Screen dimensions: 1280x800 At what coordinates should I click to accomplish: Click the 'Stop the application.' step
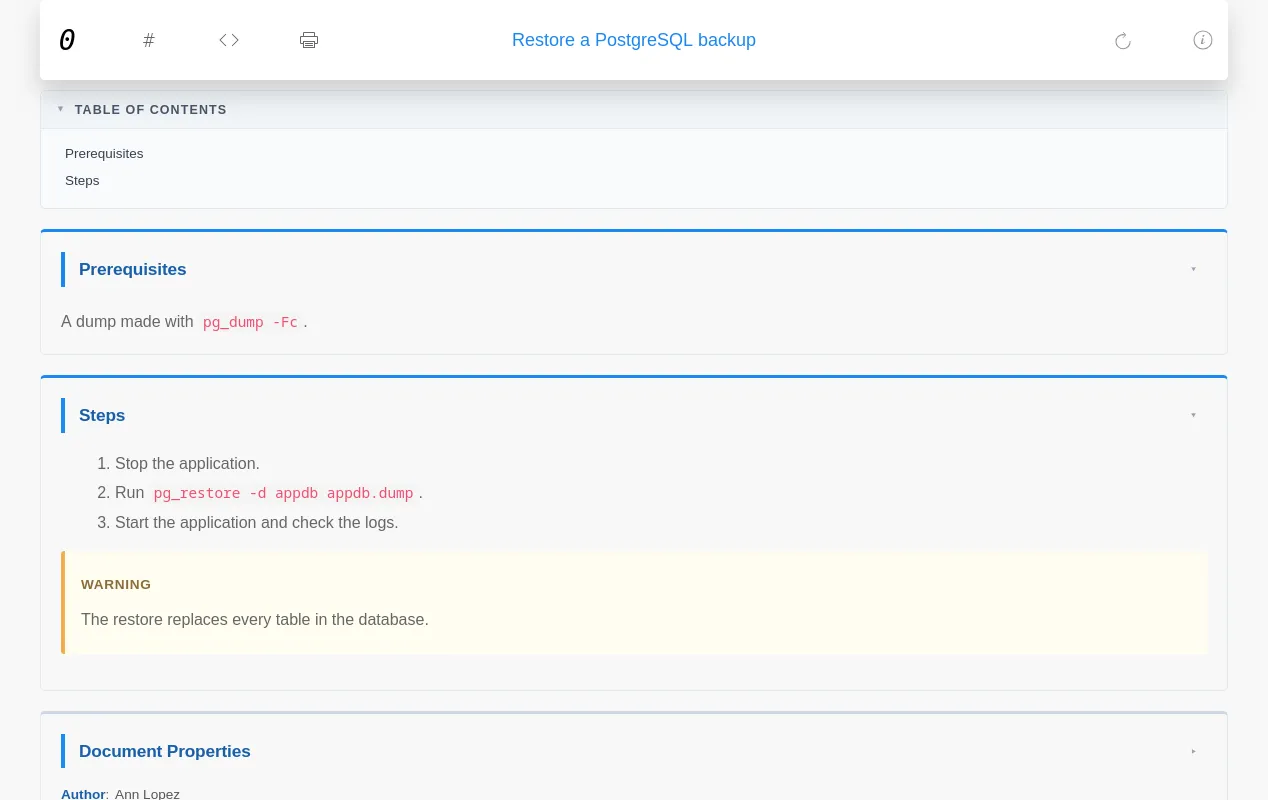click(187, 464)
